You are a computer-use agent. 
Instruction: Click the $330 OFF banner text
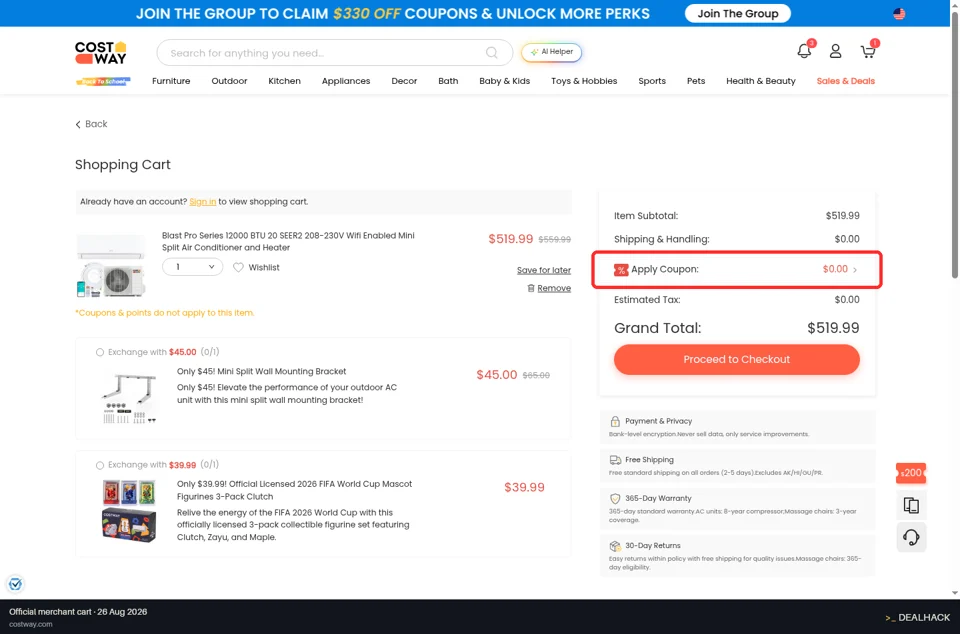367,13
